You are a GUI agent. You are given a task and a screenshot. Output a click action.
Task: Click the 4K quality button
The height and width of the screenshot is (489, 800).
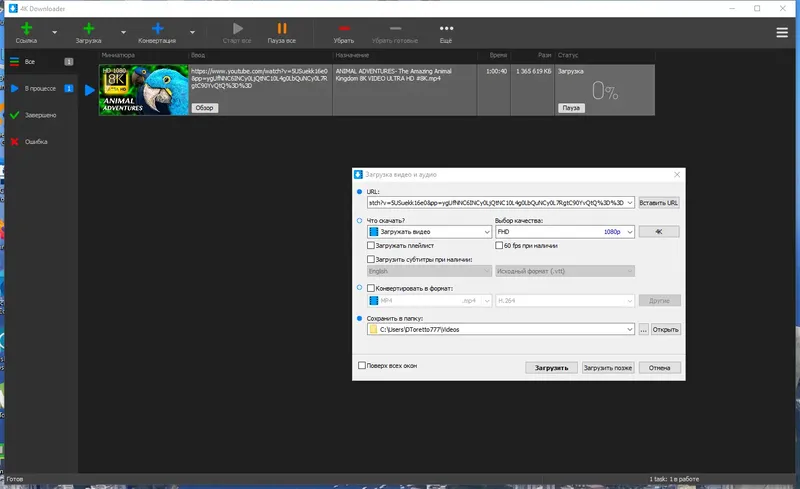[x=659, y=232]
